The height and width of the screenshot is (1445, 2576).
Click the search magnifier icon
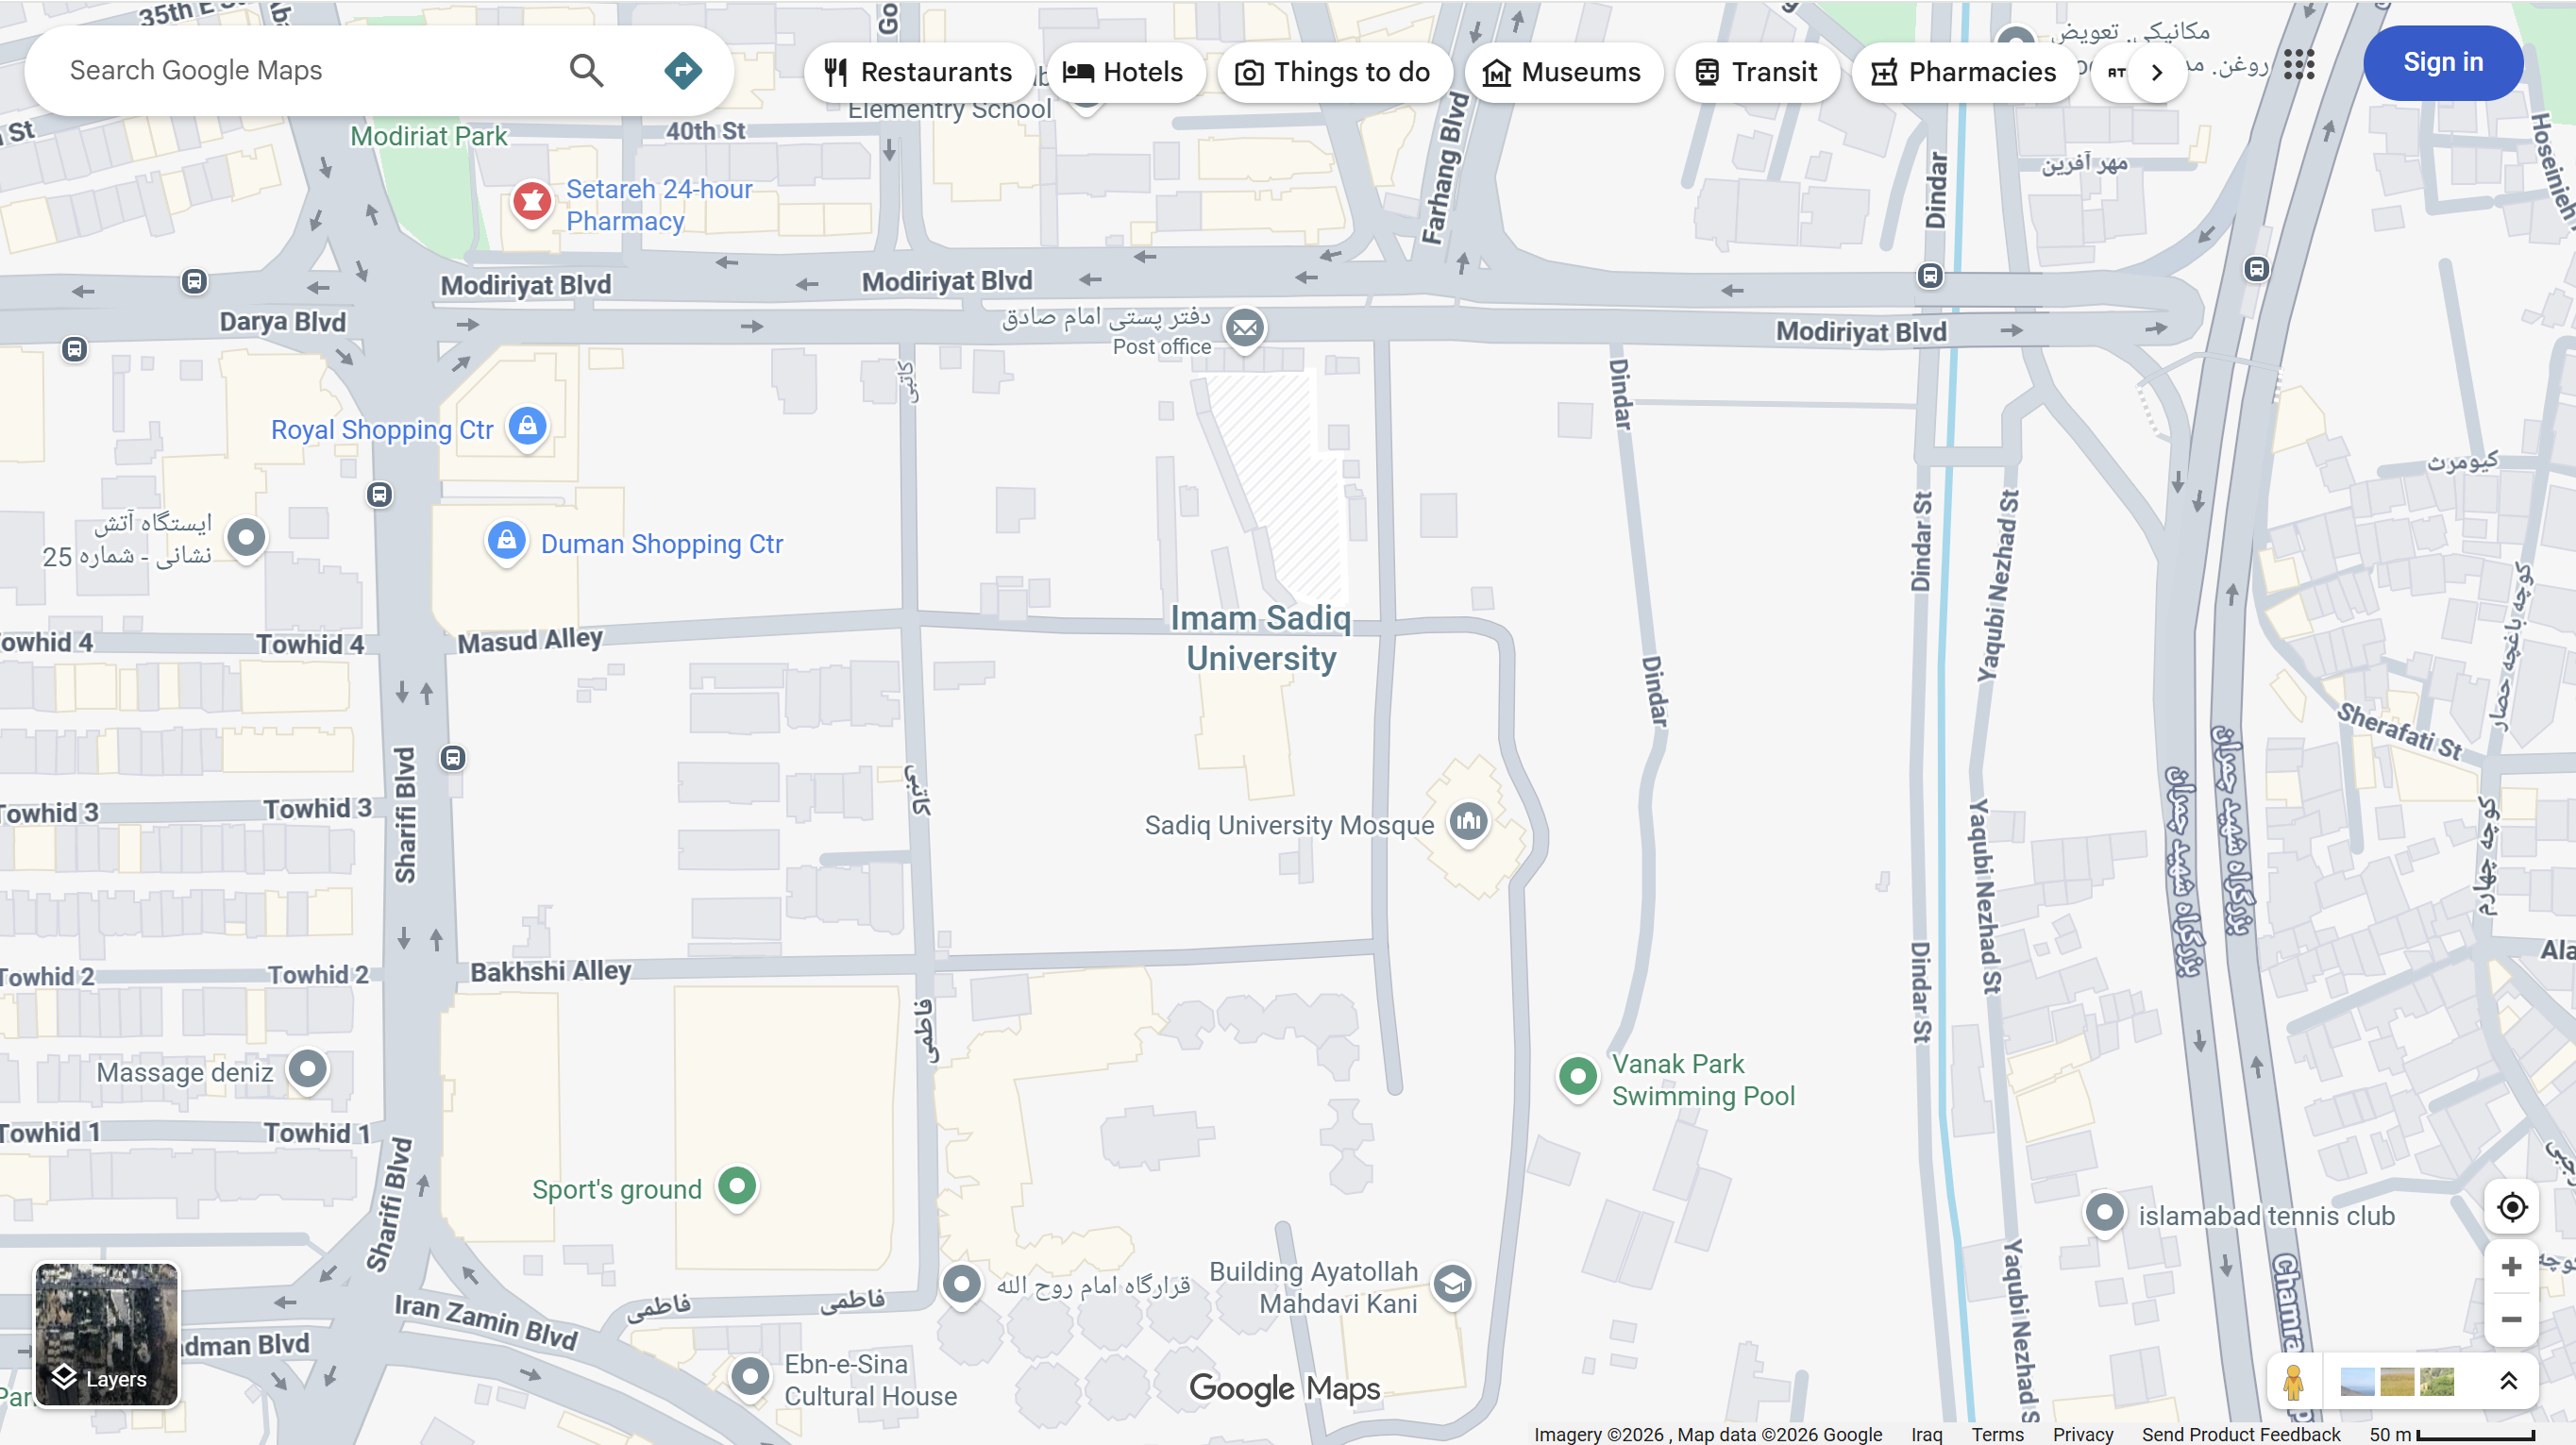coord(586,71)
